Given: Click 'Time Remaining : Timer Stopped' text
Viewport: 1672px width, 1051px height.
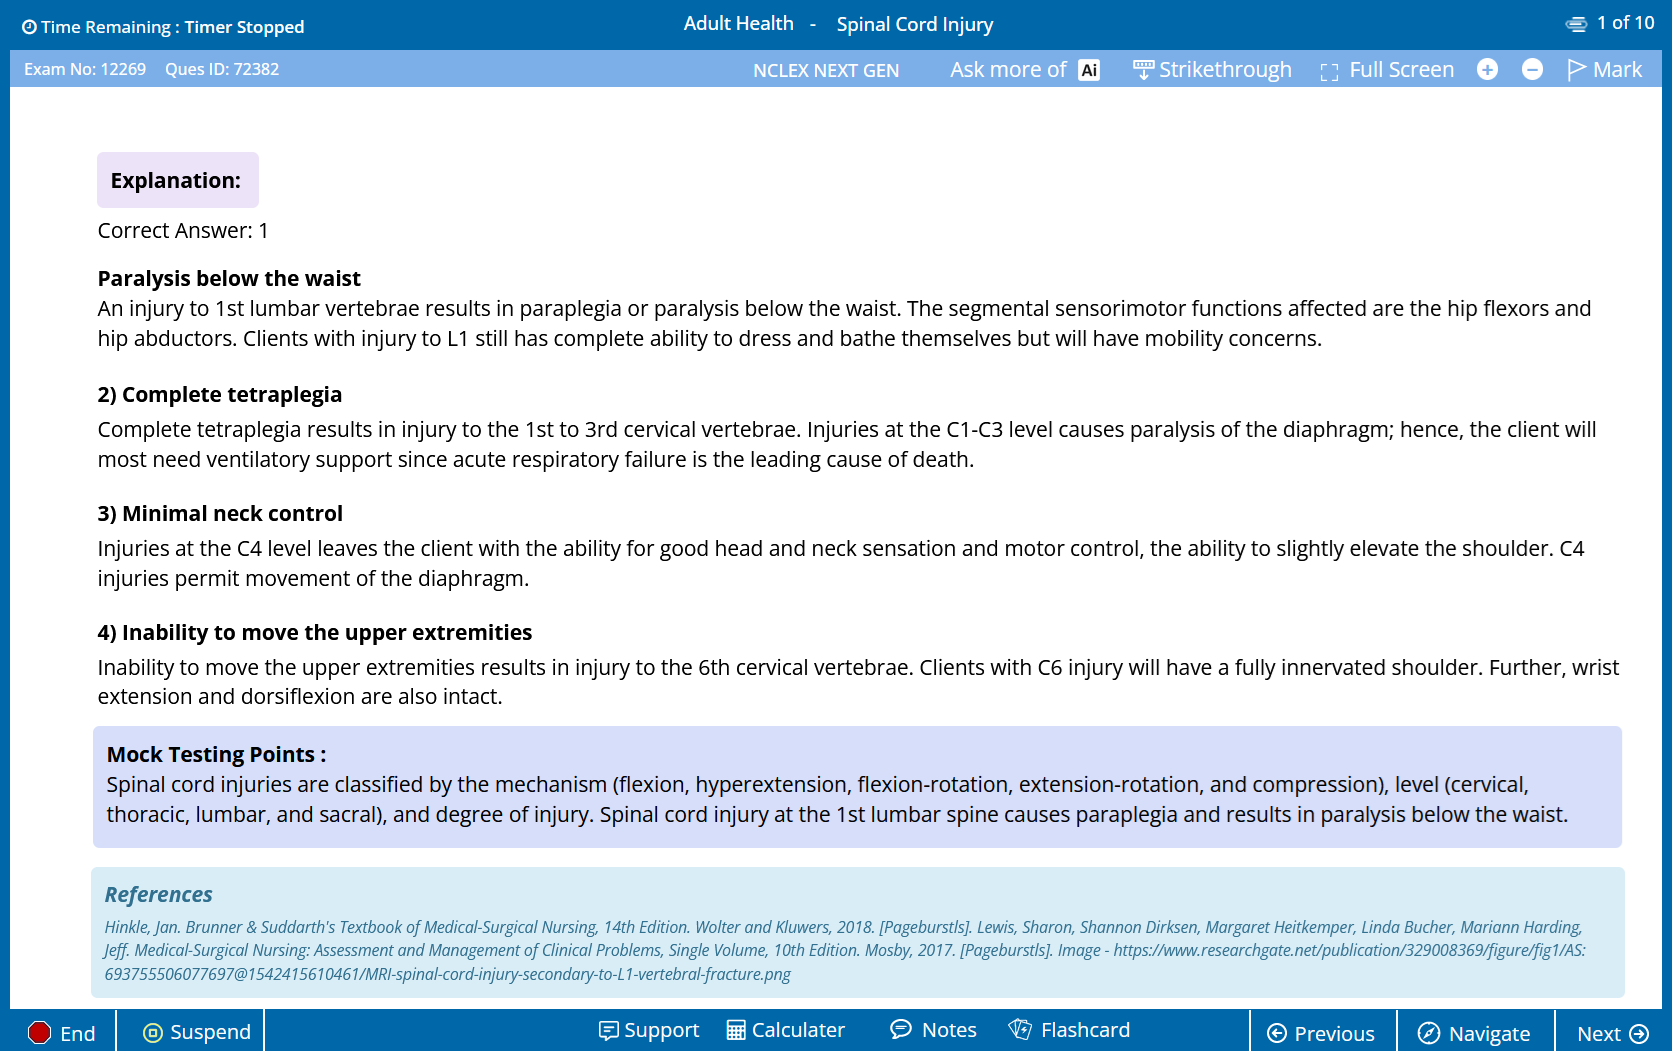Looking at the screenshot, I should click(x=172, y=27).
